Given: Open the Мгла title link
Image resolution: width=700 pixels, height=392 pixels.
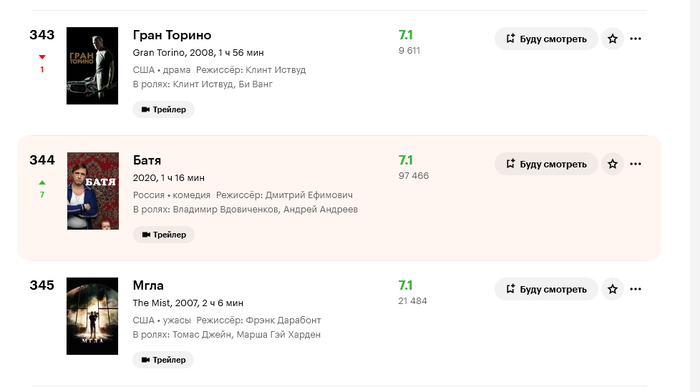Looking at the screenshot, I should tap(148, 285).
